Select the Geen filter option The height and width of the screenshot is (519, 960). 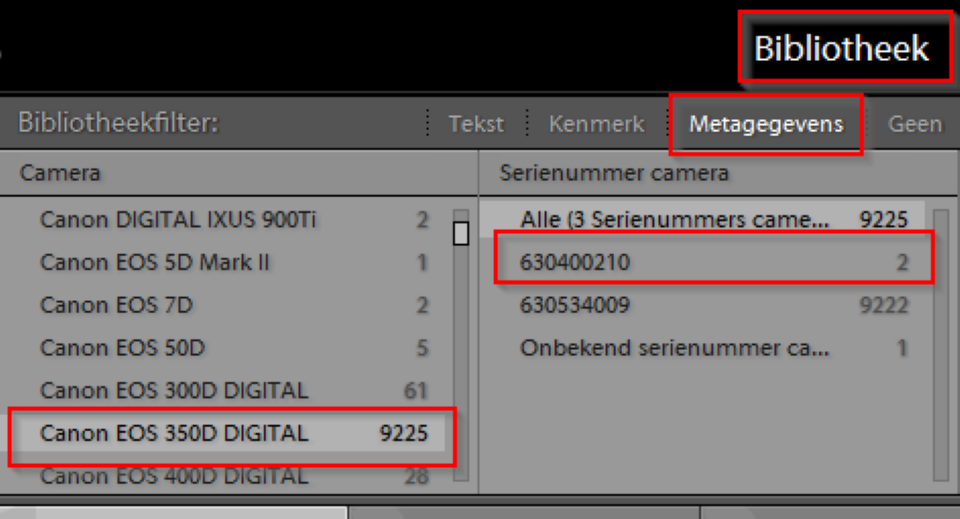coord(915,124)
